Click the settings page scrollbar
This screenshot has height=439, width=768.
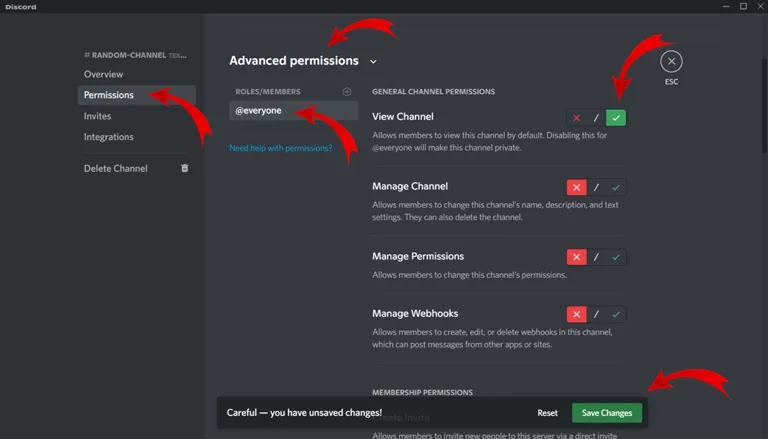pyautogui.click(x=765, y=105)
